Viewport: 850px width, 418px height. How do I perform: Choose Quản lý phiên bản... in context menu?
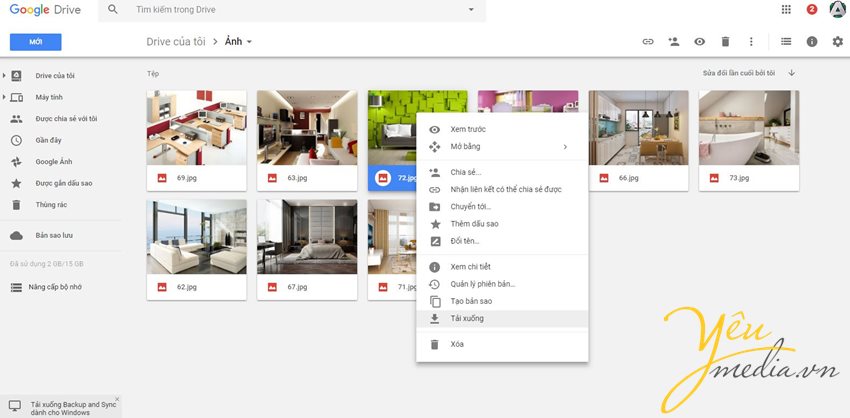click(502, 284)
